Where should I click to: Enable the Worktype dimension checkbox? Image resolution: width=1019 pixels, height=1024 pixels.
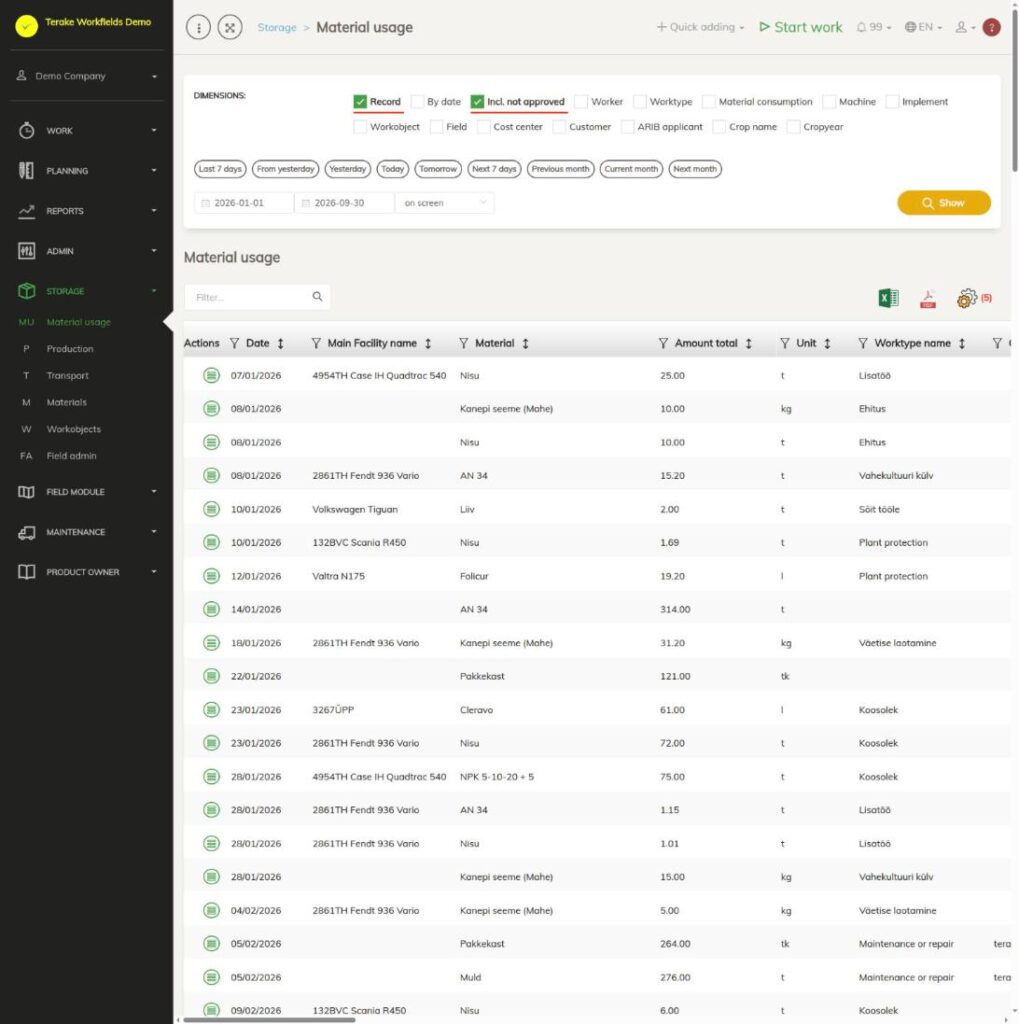640,102
